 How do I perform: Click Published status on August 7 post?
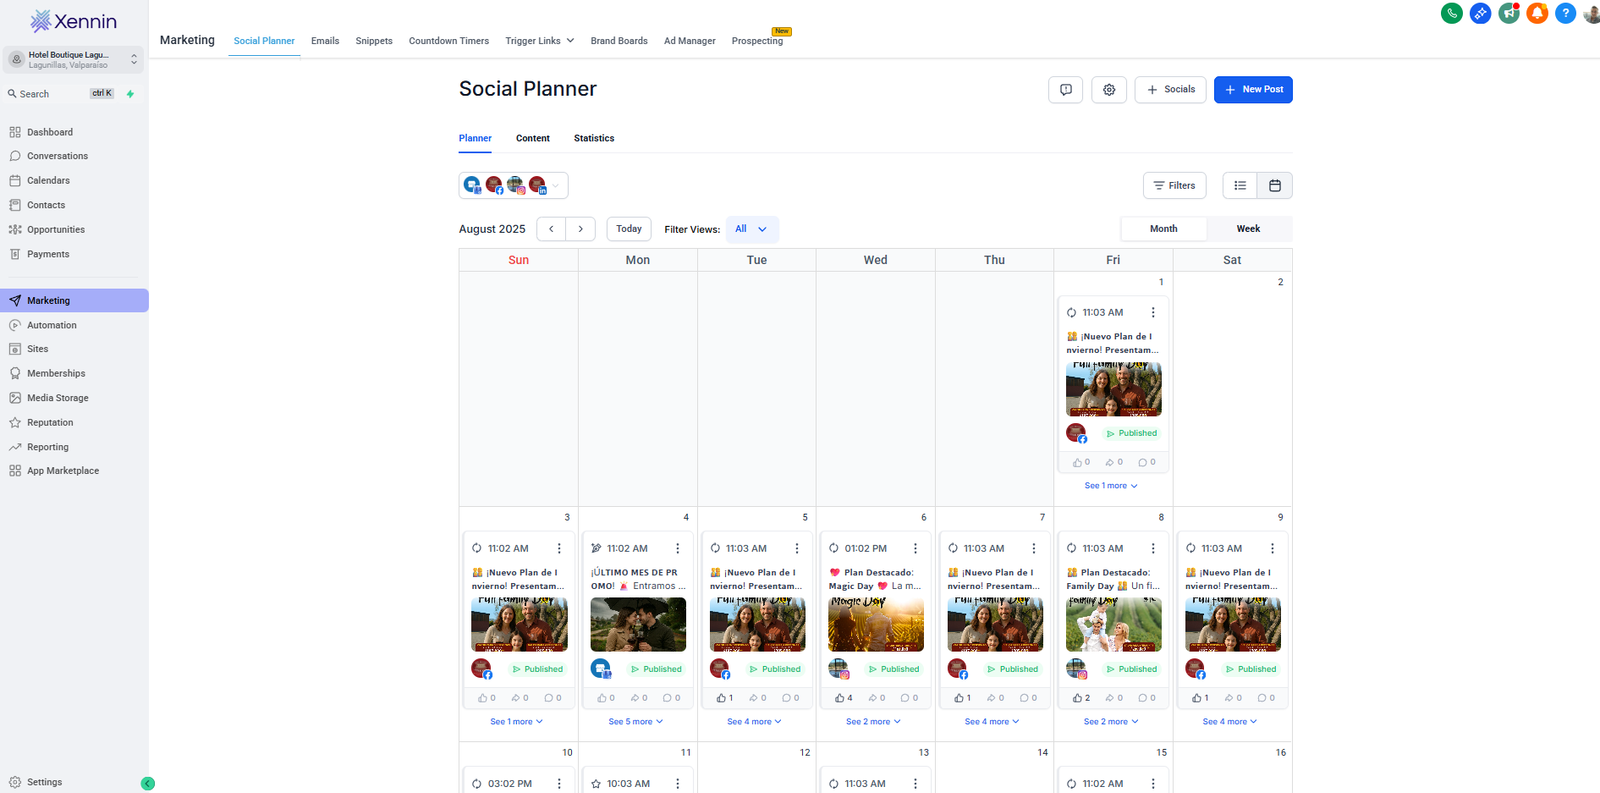pos(1013,669)
